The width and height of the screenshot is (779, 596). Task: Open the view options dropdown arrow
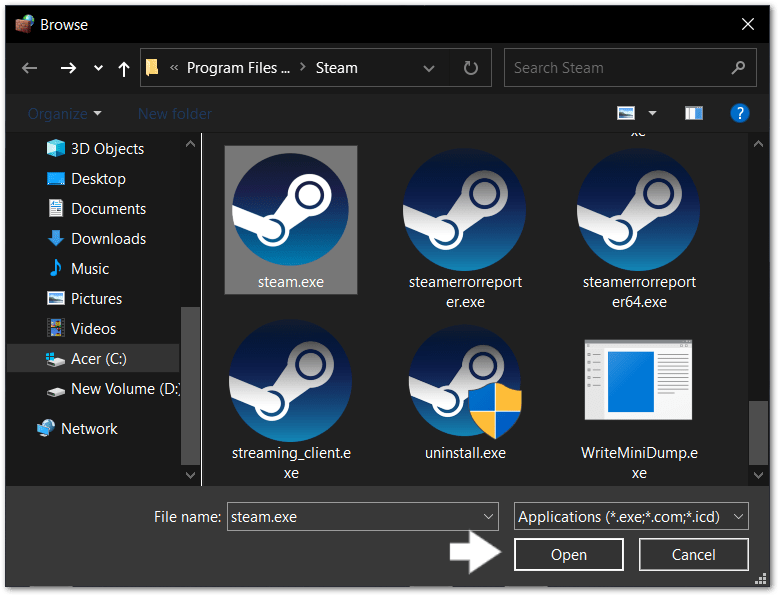pos(652,114)
